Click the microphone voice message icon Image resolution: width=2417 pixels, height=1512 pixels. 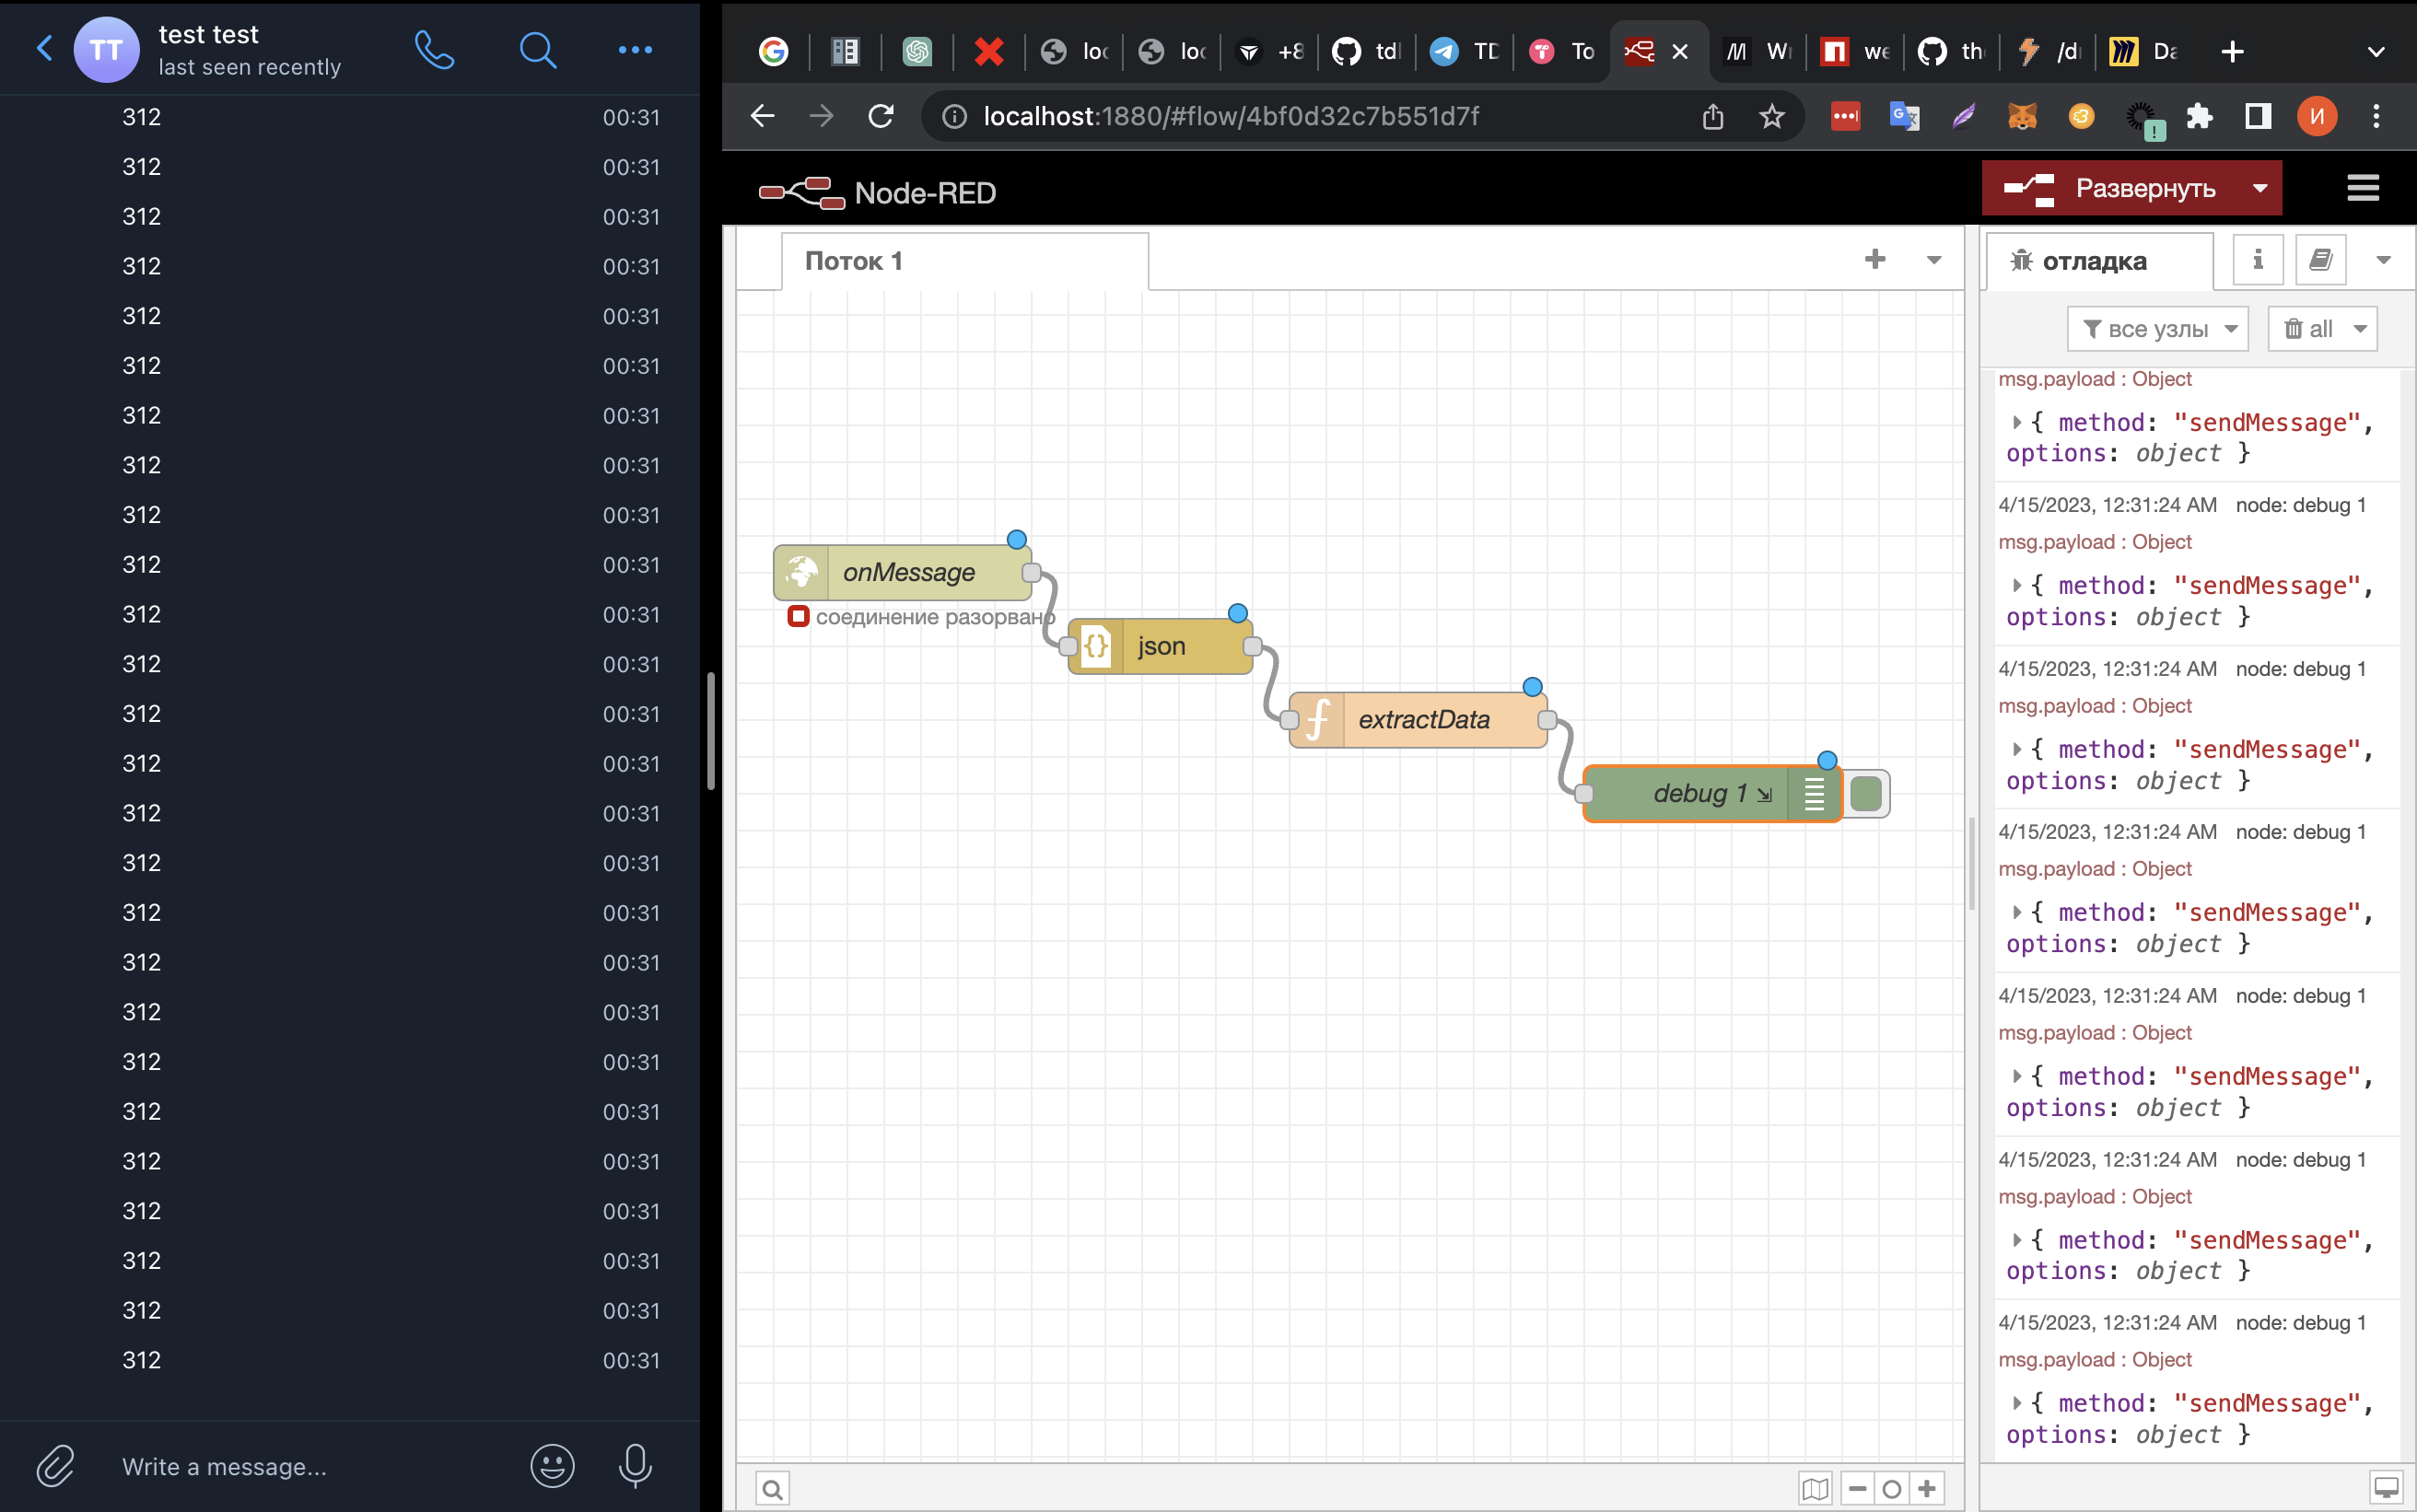point(635,1466)
